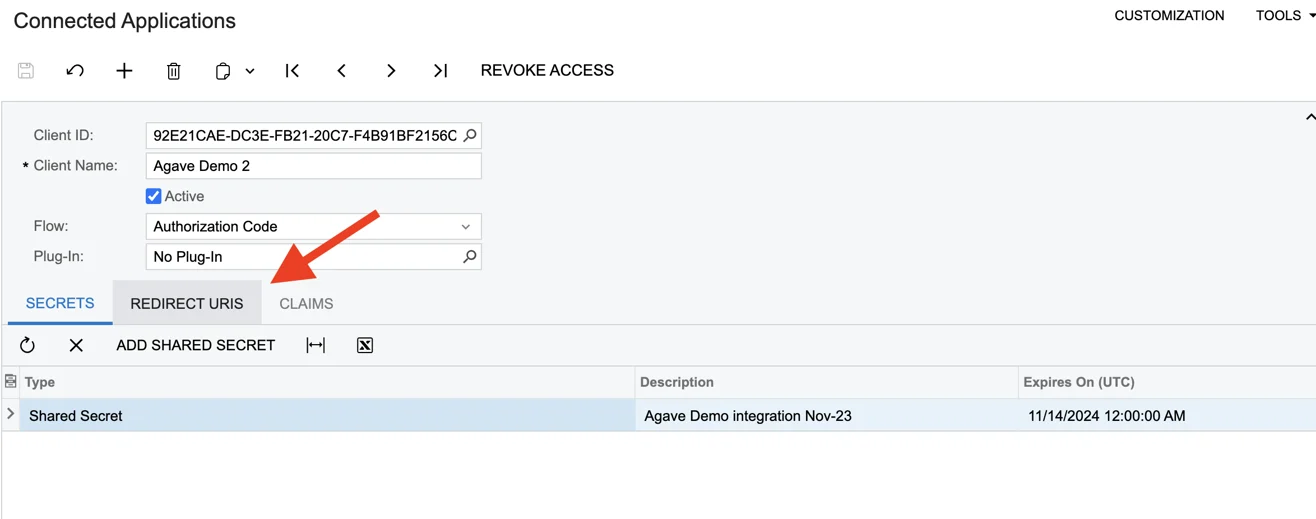Go to first record icon
The image size is (1316, 519).
pos(292,70)
